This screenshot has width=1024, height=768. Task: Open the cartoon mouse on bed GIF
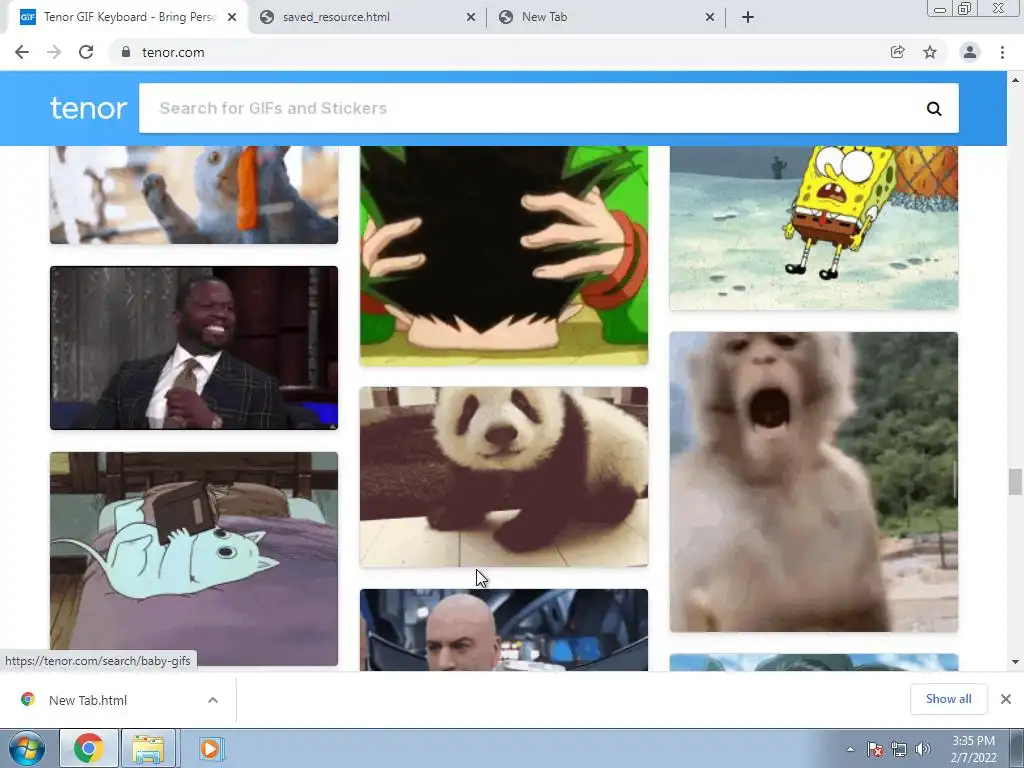pos(194,558)
